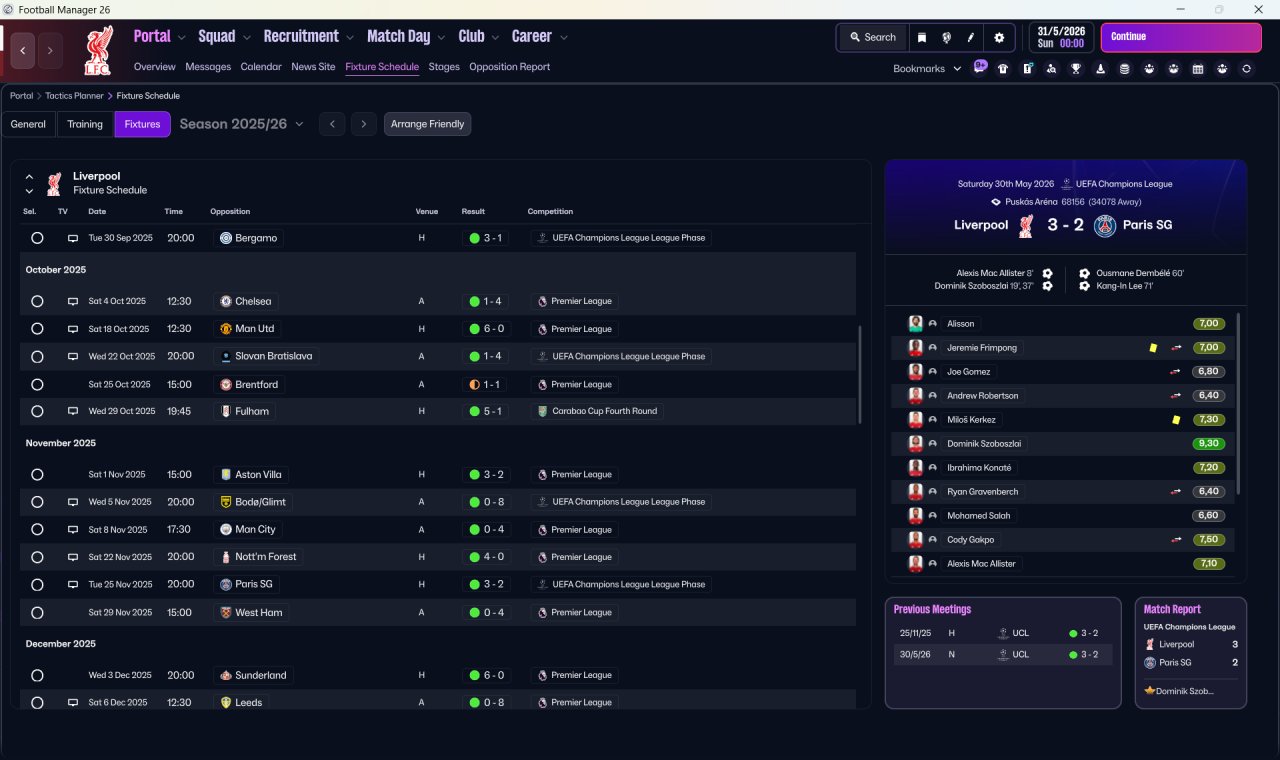Screen dimensions: 1280x760
Task: Select the radio button for West Ham fixture
Action: pyautogui.click(x=37, y=613)
